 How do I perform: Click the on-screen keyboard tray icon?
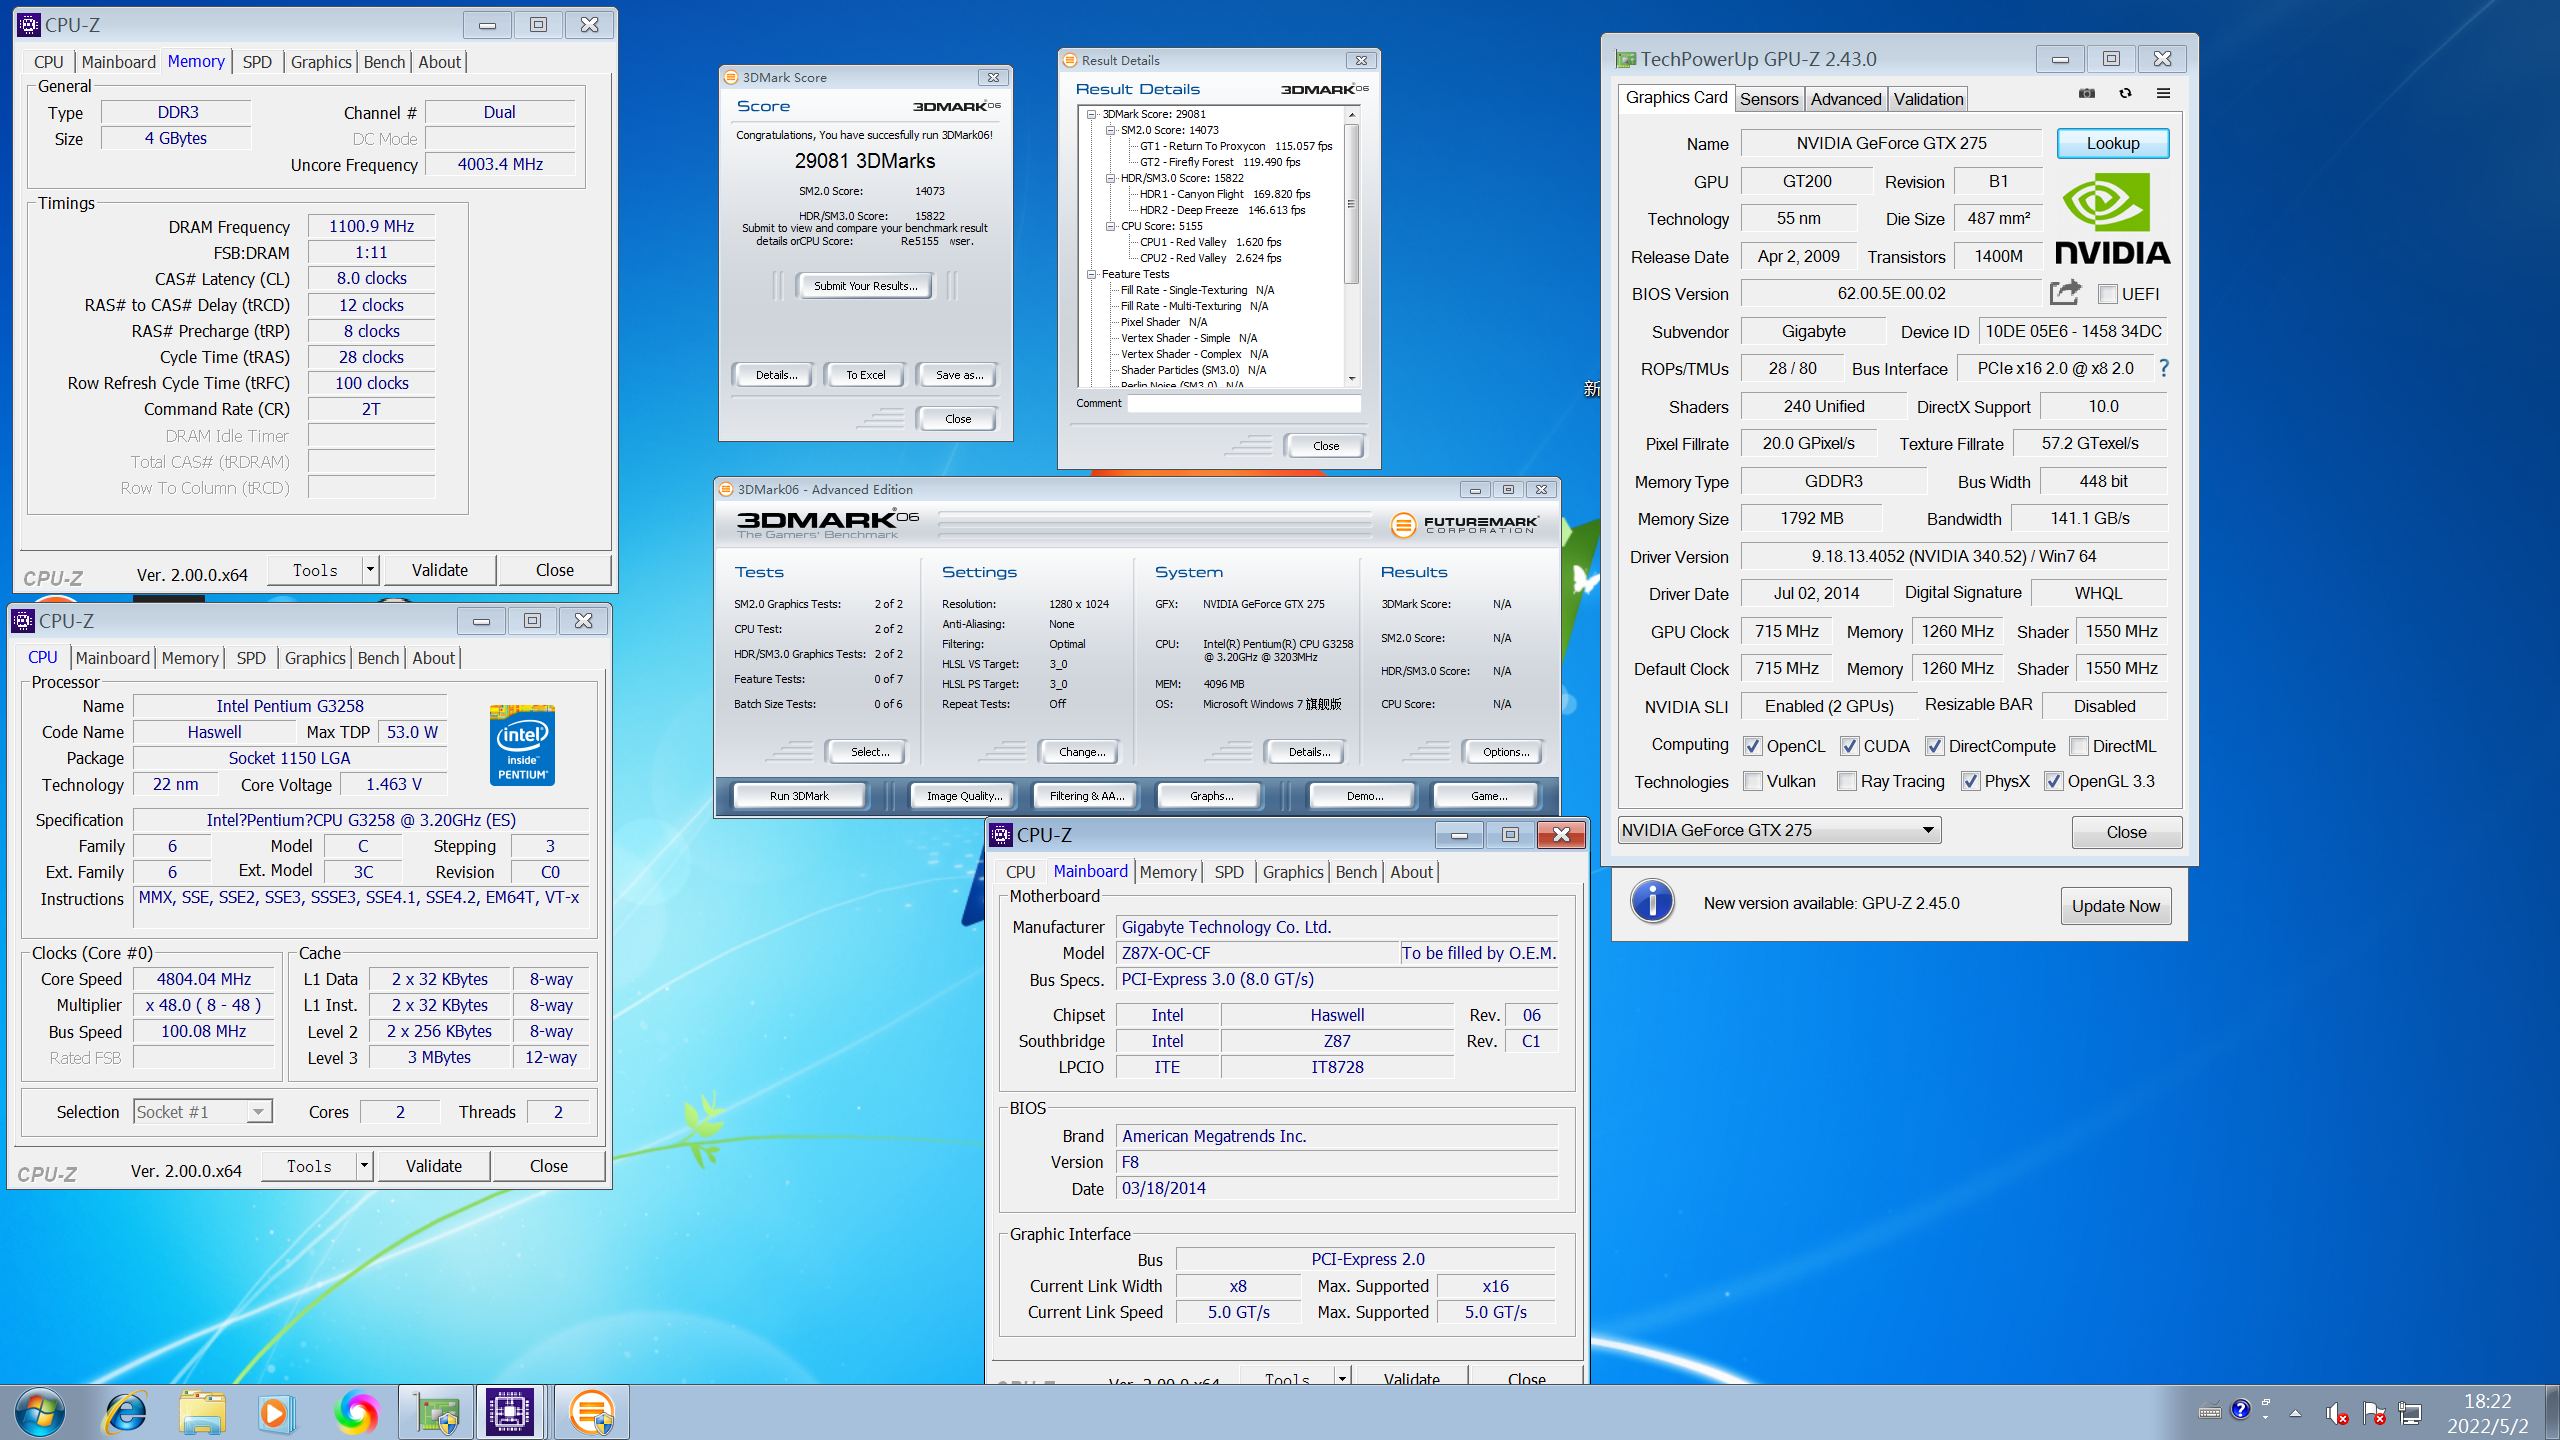pyautogui.click(x=2209, y=1412)
